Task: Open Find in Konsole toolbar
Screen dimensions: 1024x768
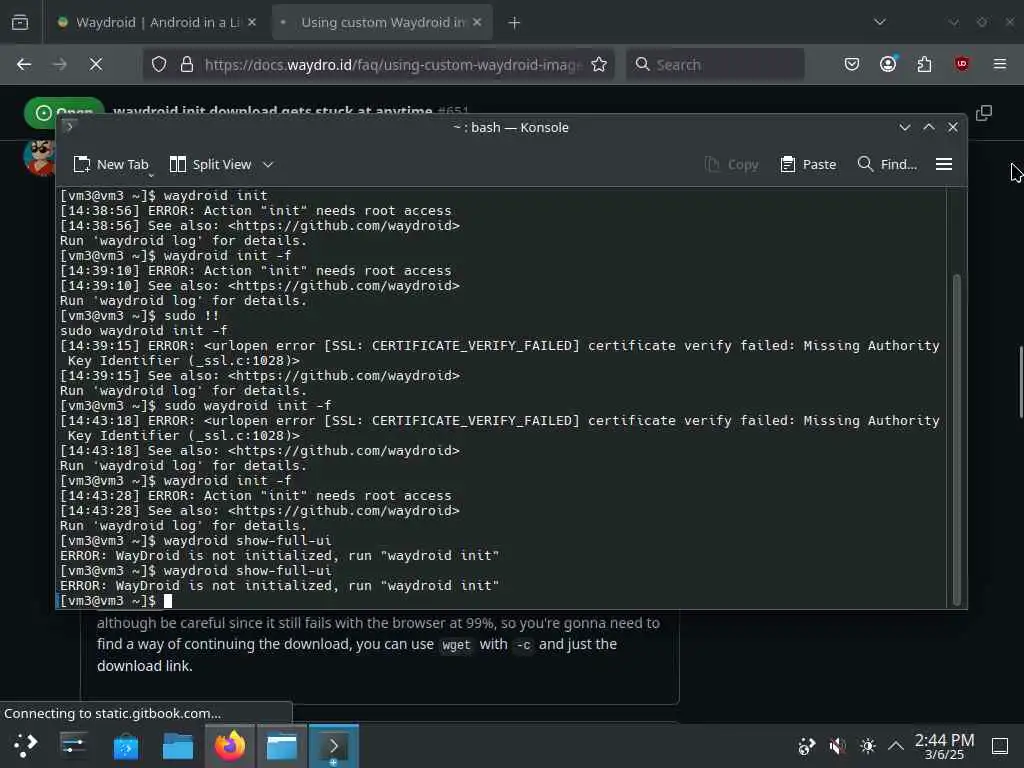Action: [x=887, y=165]
